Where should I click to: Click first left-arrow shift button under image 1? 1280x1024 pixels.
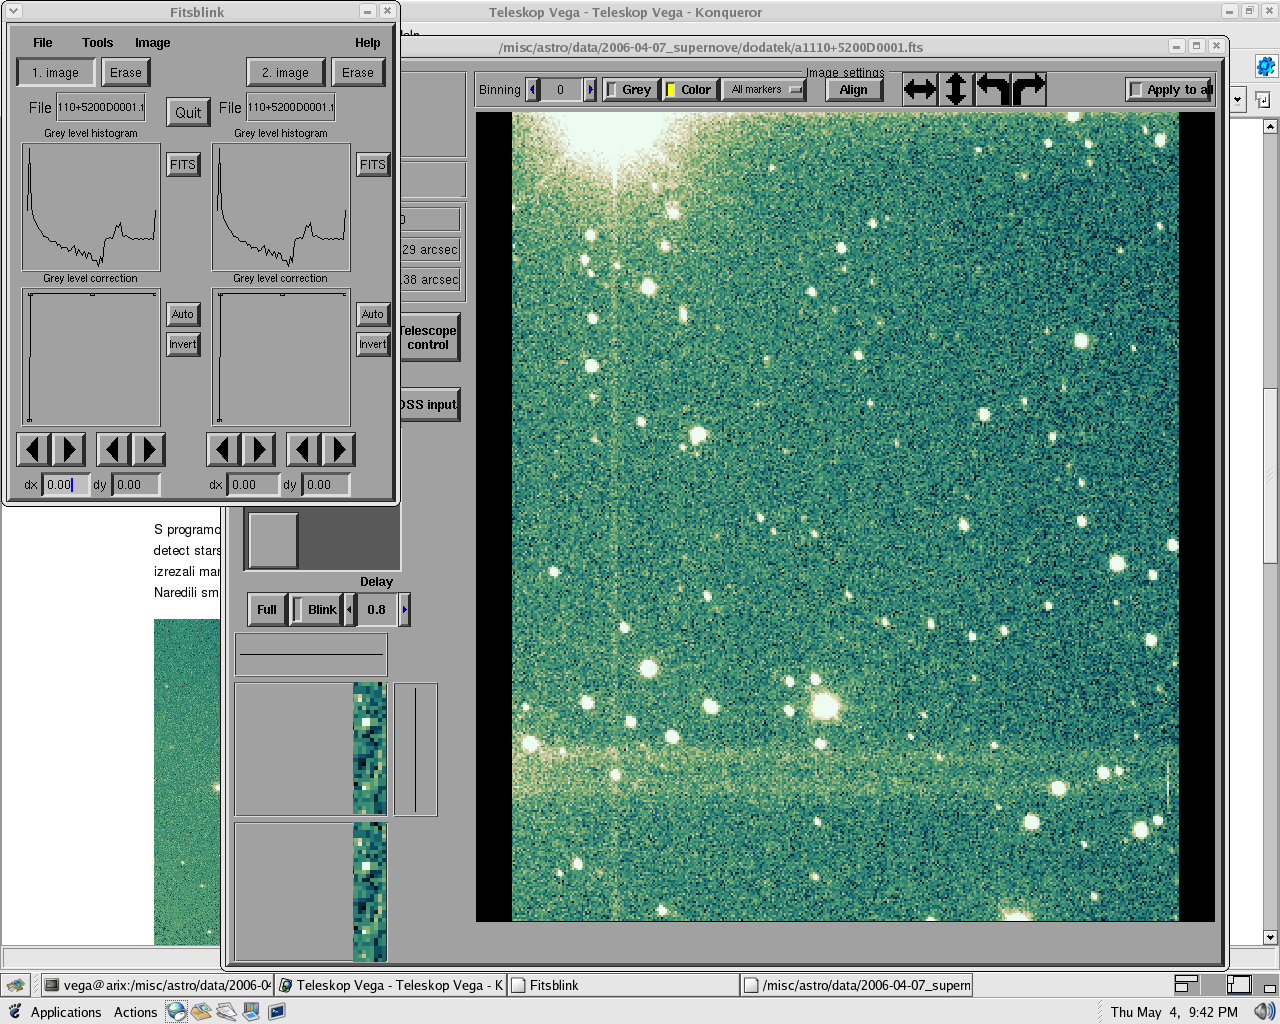click(x=33, y=450)
